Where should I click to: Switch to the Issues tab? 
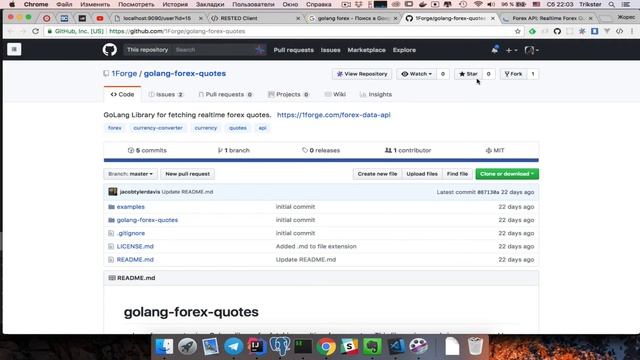tap(166, 94)
